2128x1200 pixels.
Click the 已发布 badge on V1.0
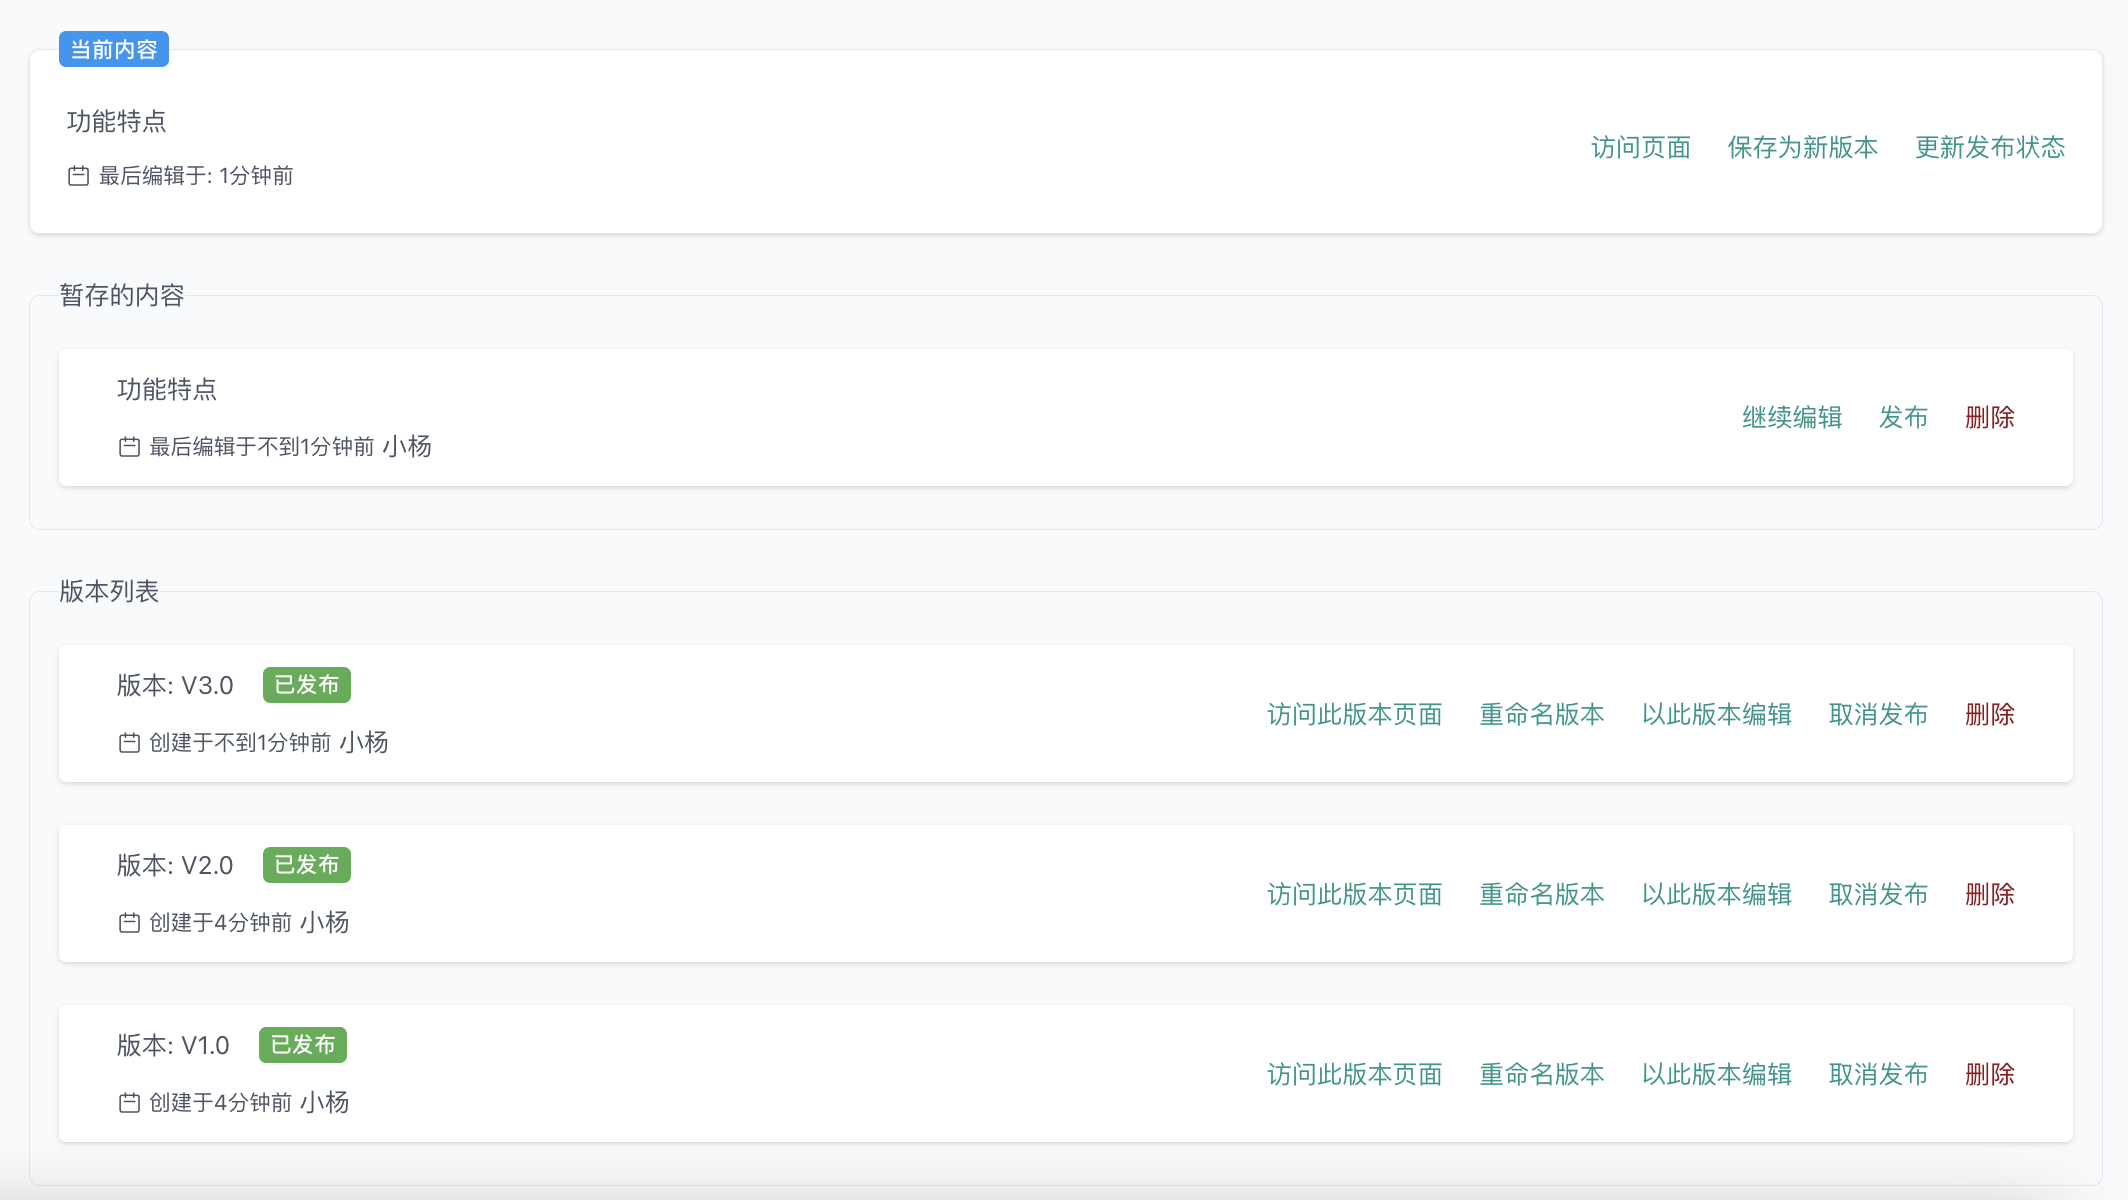coord(302,1045)
